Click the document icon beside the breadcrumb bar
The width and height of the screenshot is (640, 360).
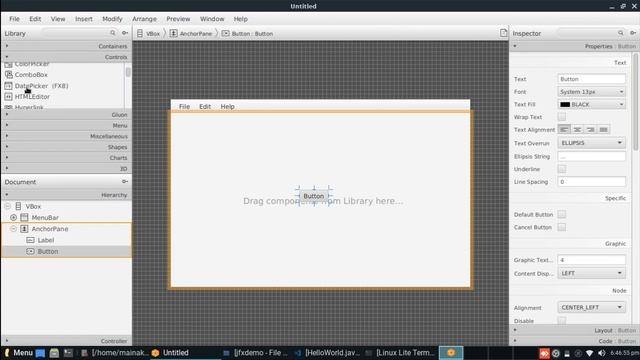click(503, 33)
